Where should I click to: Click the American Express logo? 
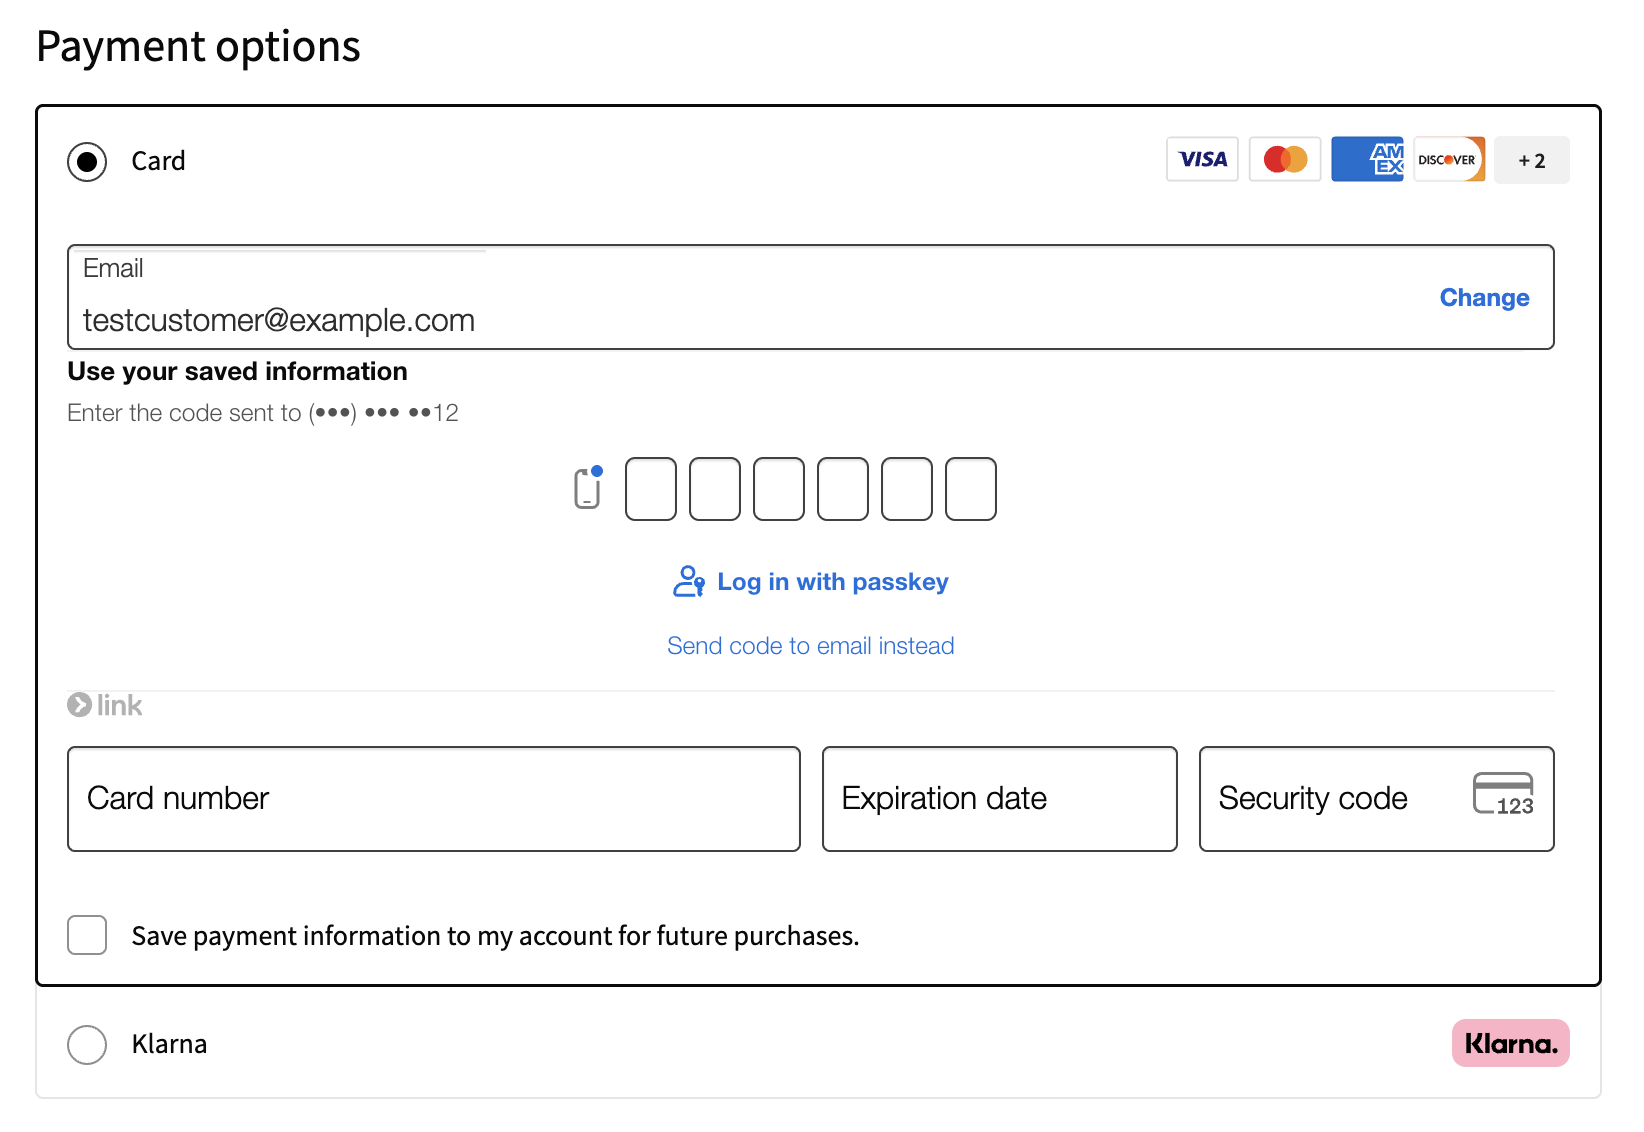pos(1367,160)
